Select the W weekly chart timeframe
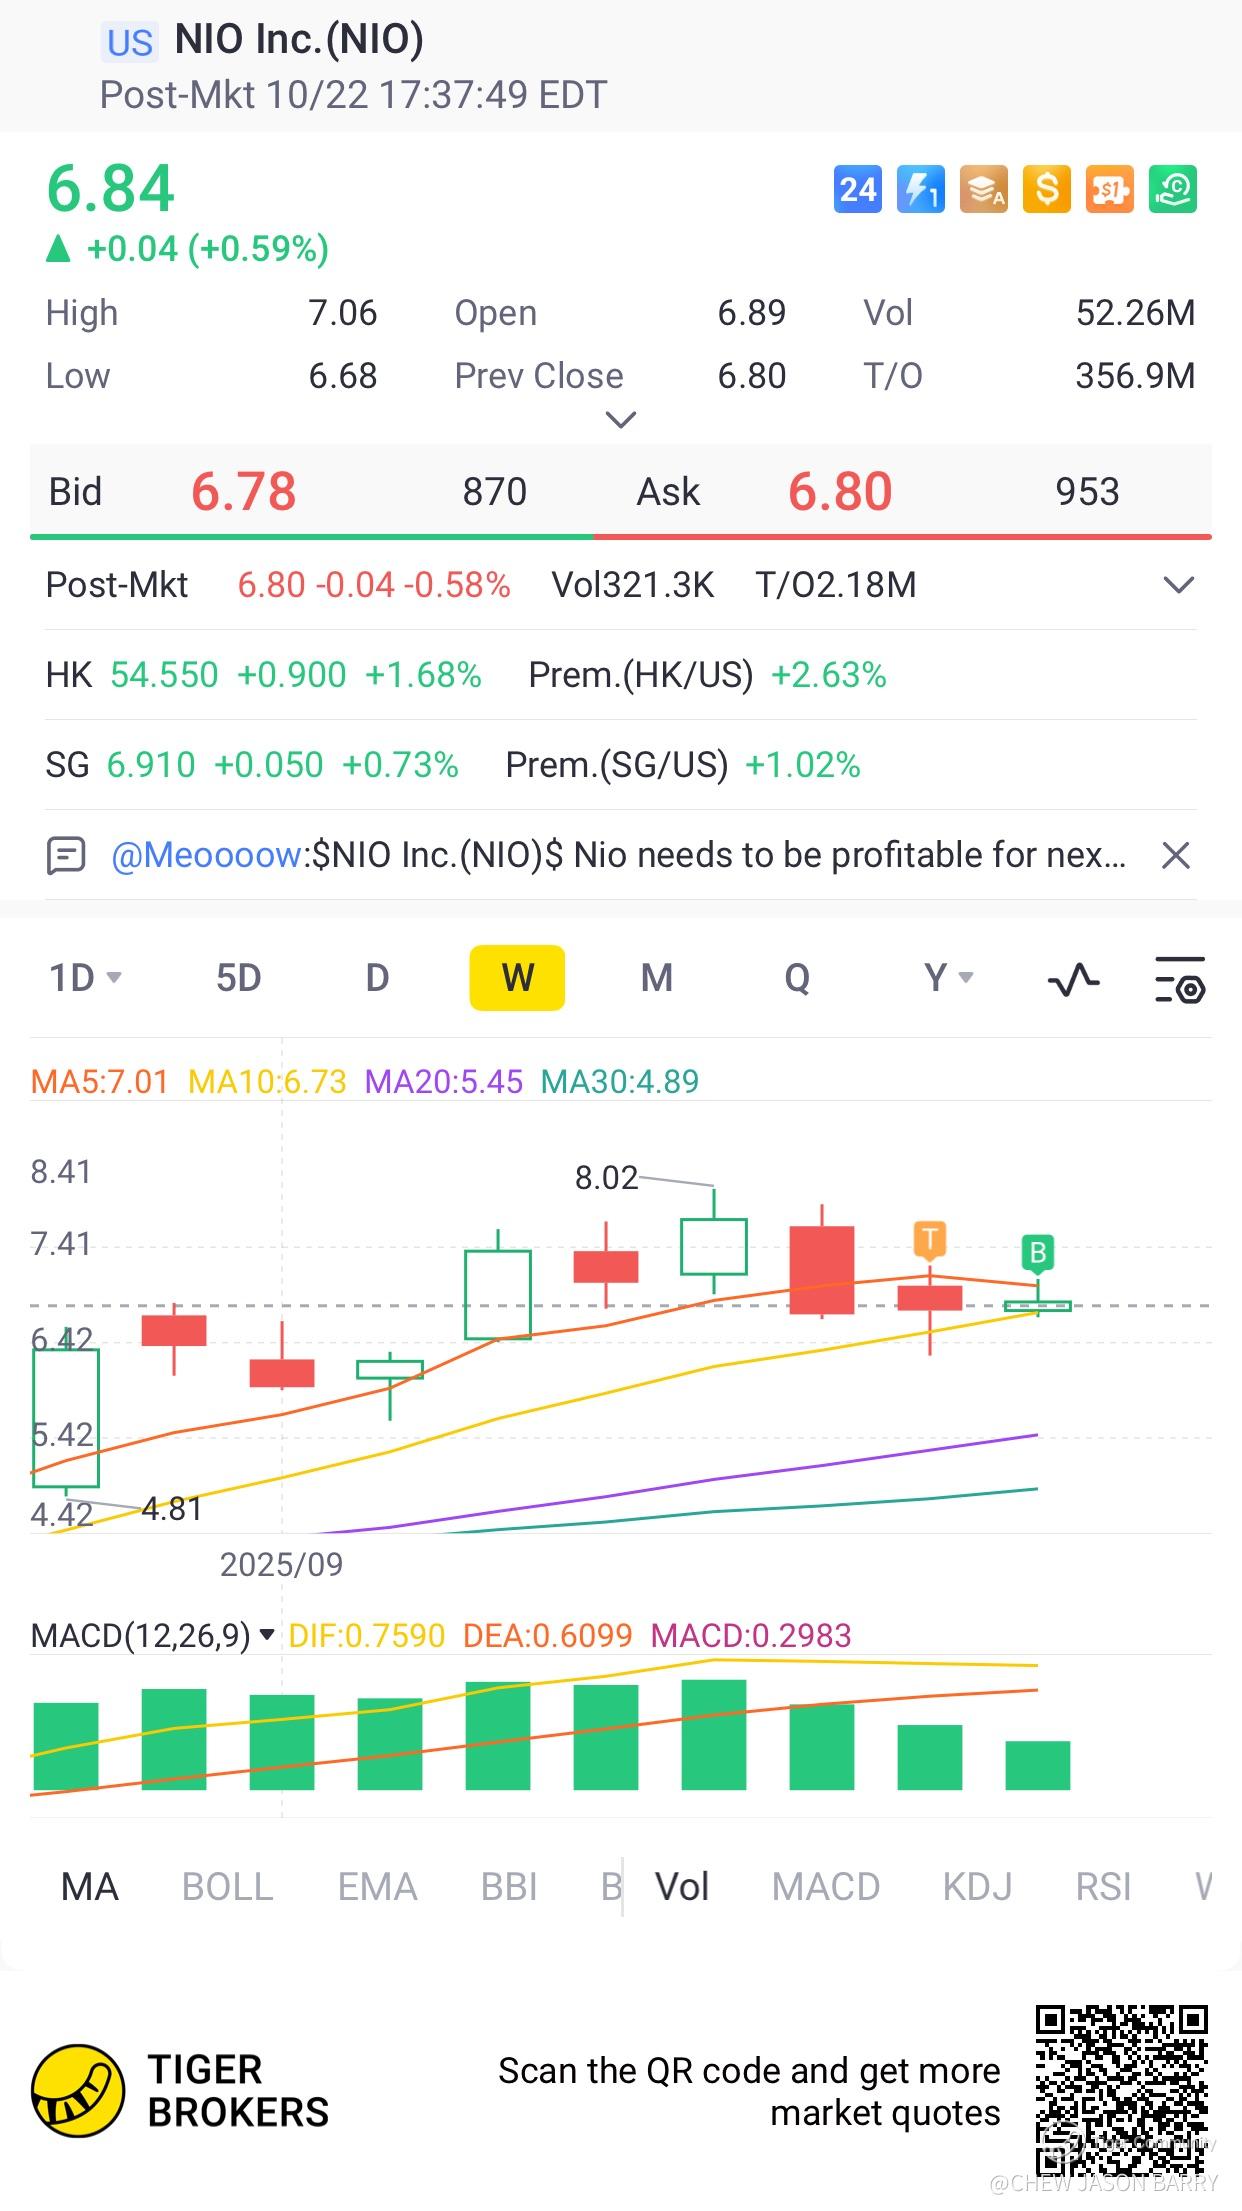1242x2211 pixels. click(517, 978)
